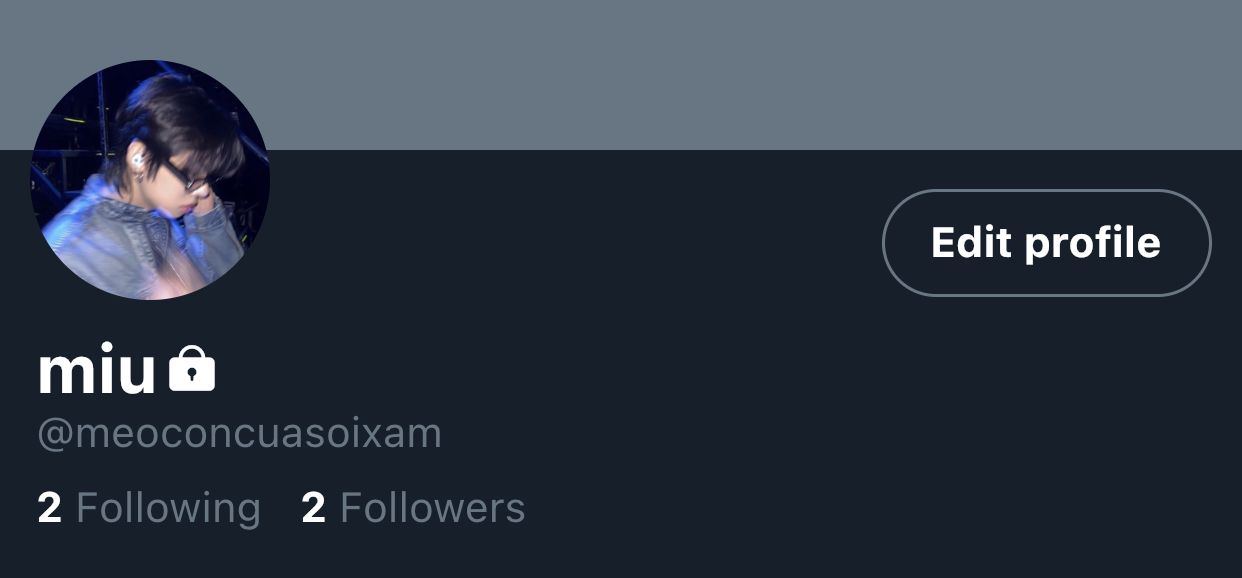This screenshot has height=578, width=1242.
Task: Click the word Edit in profile button
Action: click(x=971, y=243)
